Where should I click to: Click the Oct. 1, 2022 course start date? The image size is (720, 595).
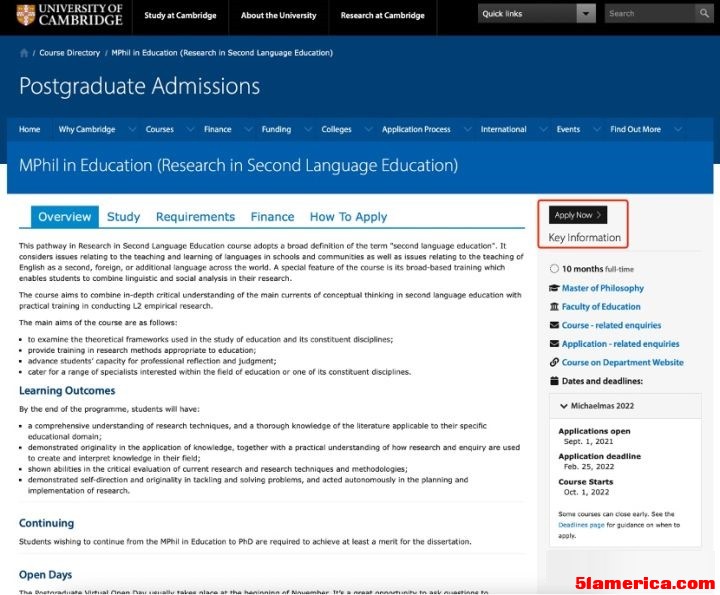point(586,492)
